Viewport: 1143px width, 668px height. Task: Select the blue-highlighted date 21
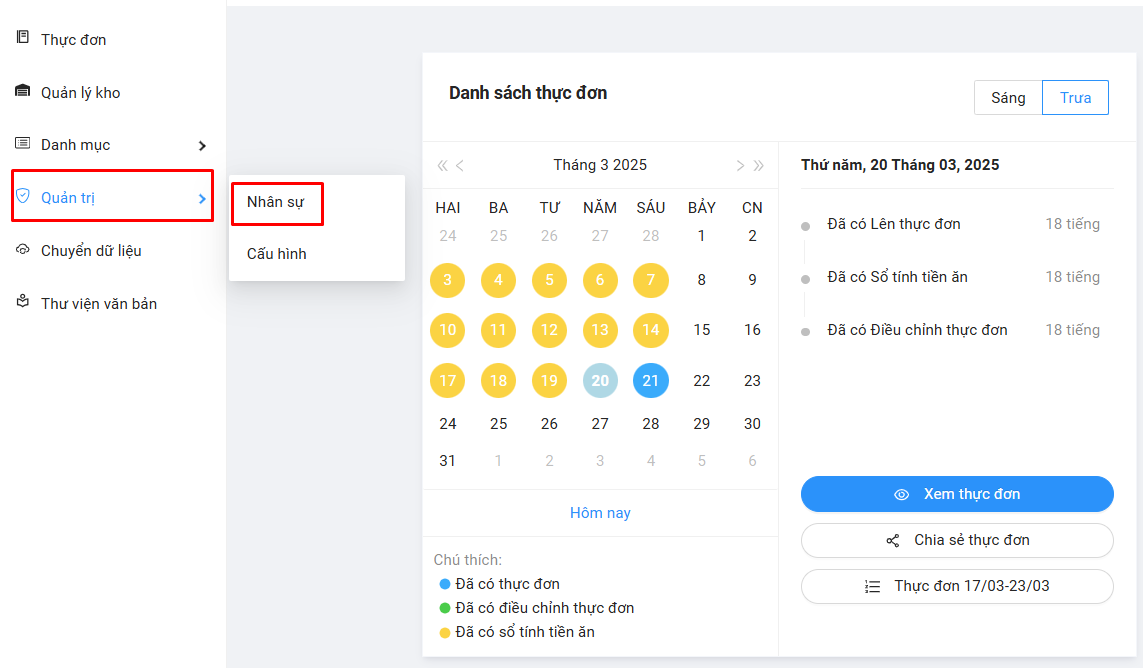pyautogui.click(x=651, y=381)
